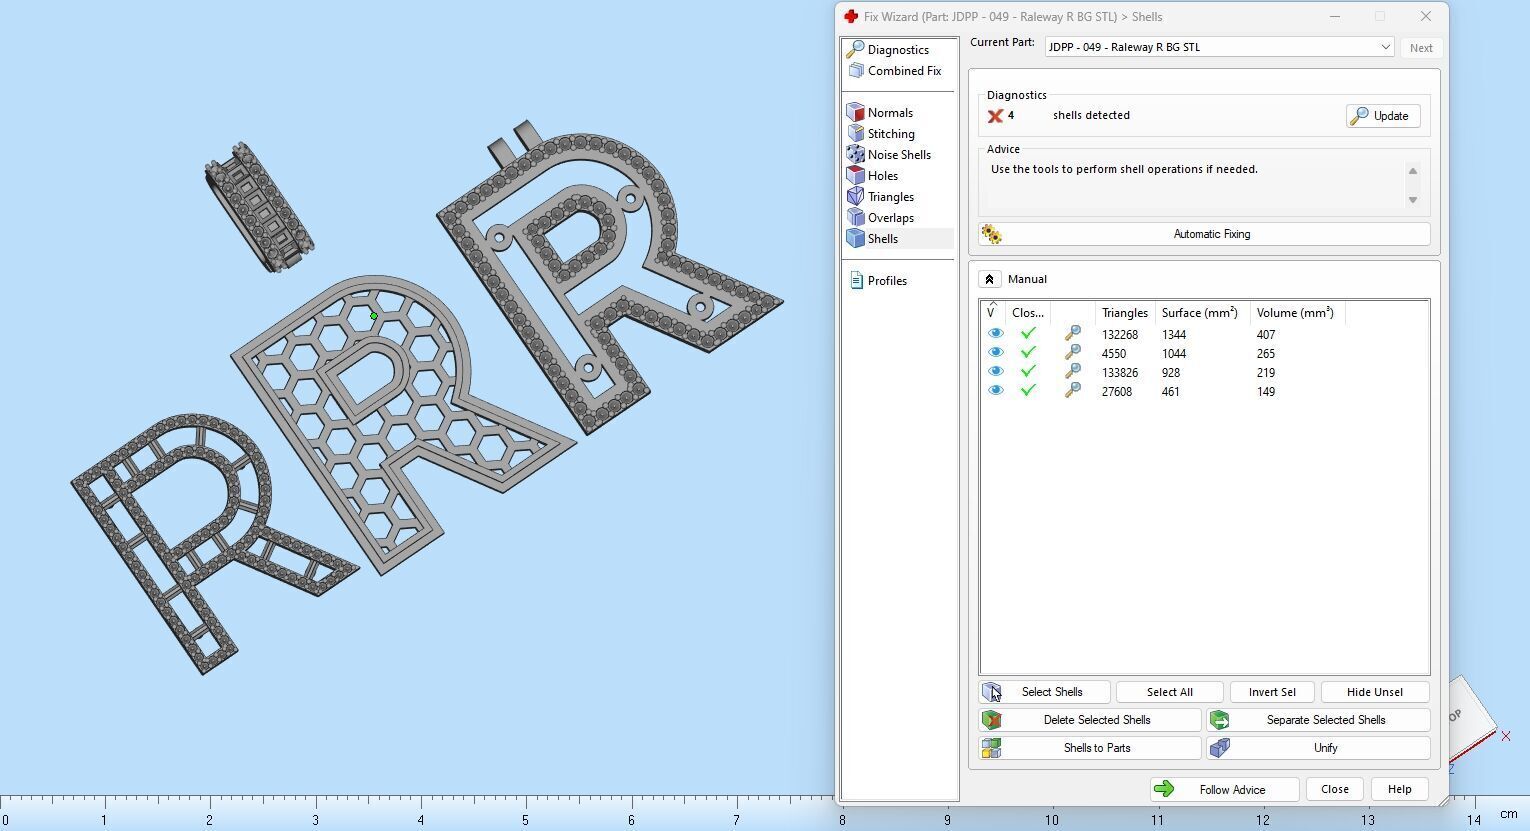Image resolution: width=1530 pixels, height=831 pixels.
Task: Sort shells by Surface column
Action: (x=1202, y=313)
